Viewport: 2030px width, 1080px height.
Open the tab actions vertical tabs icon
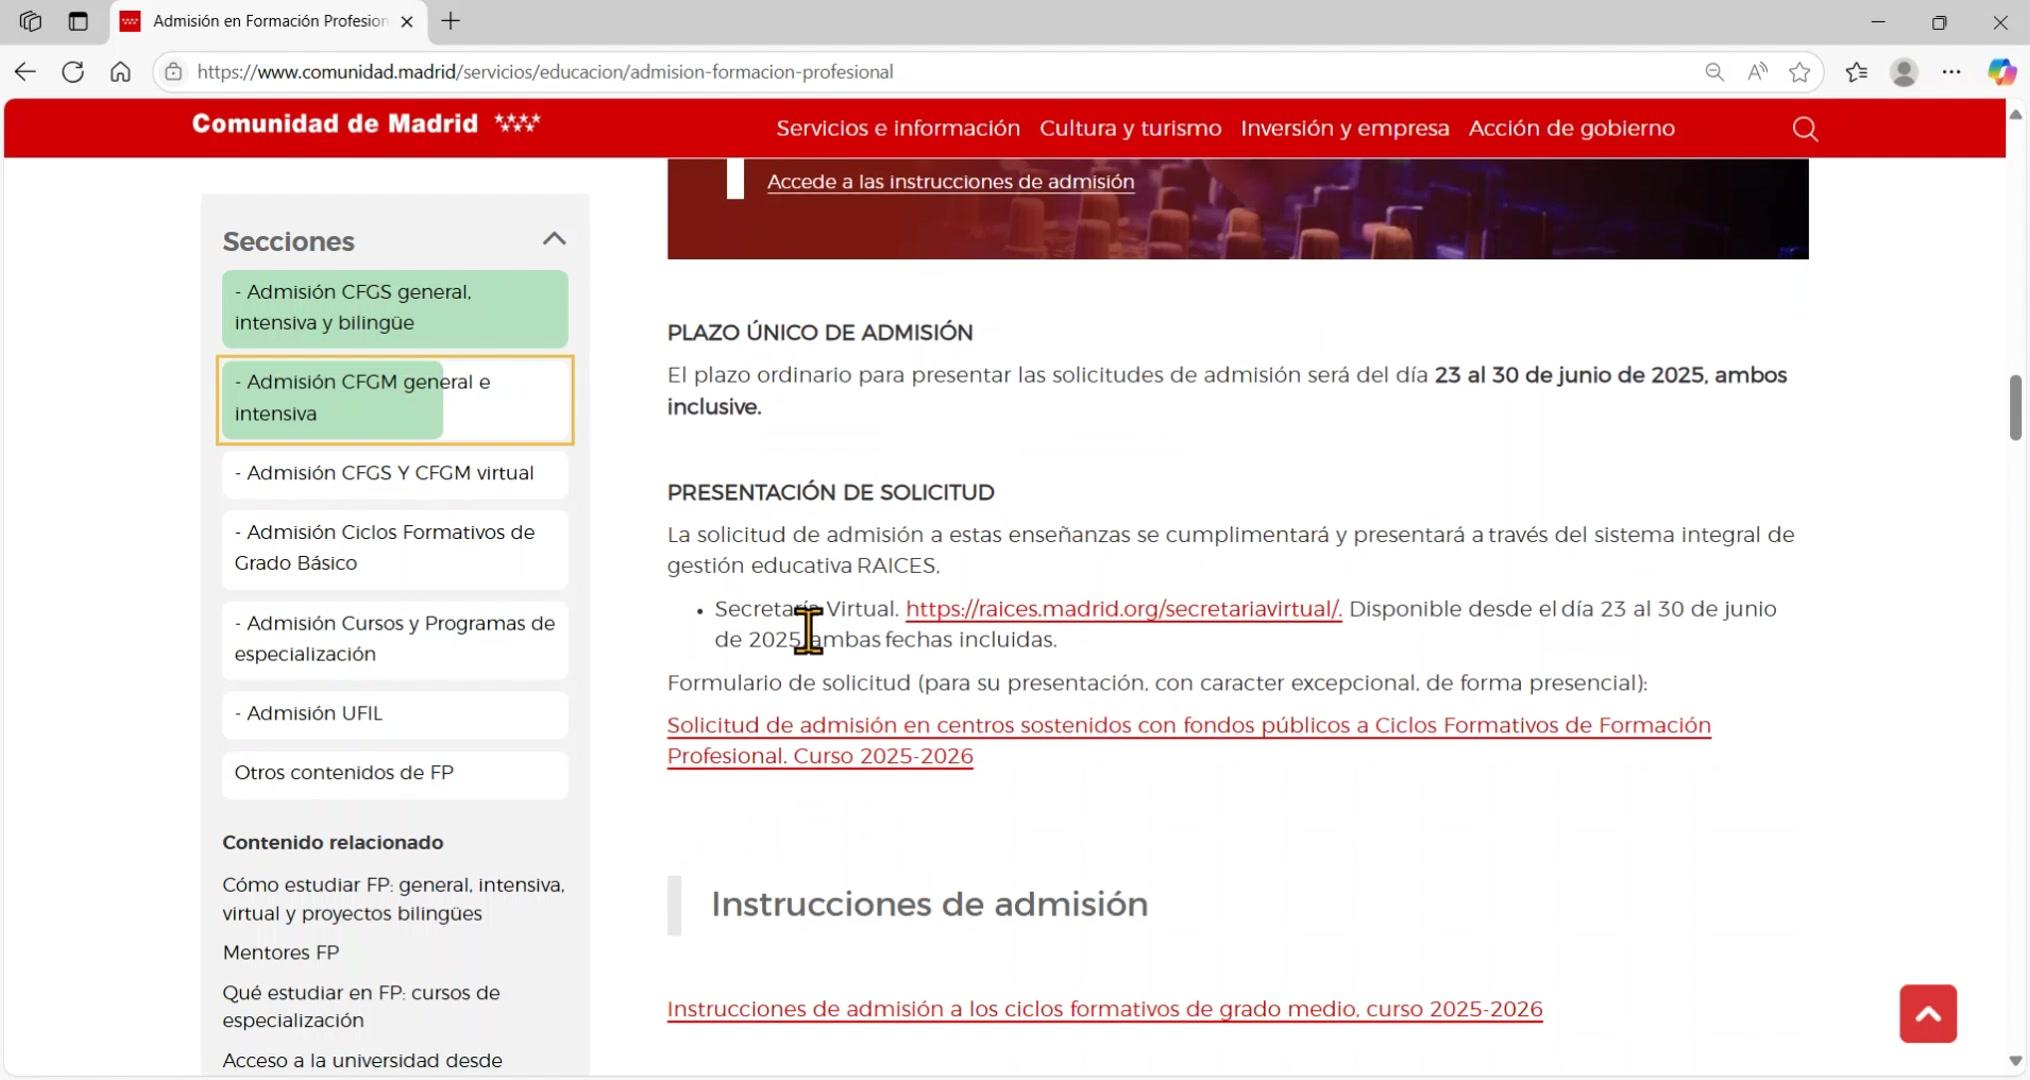78,21
